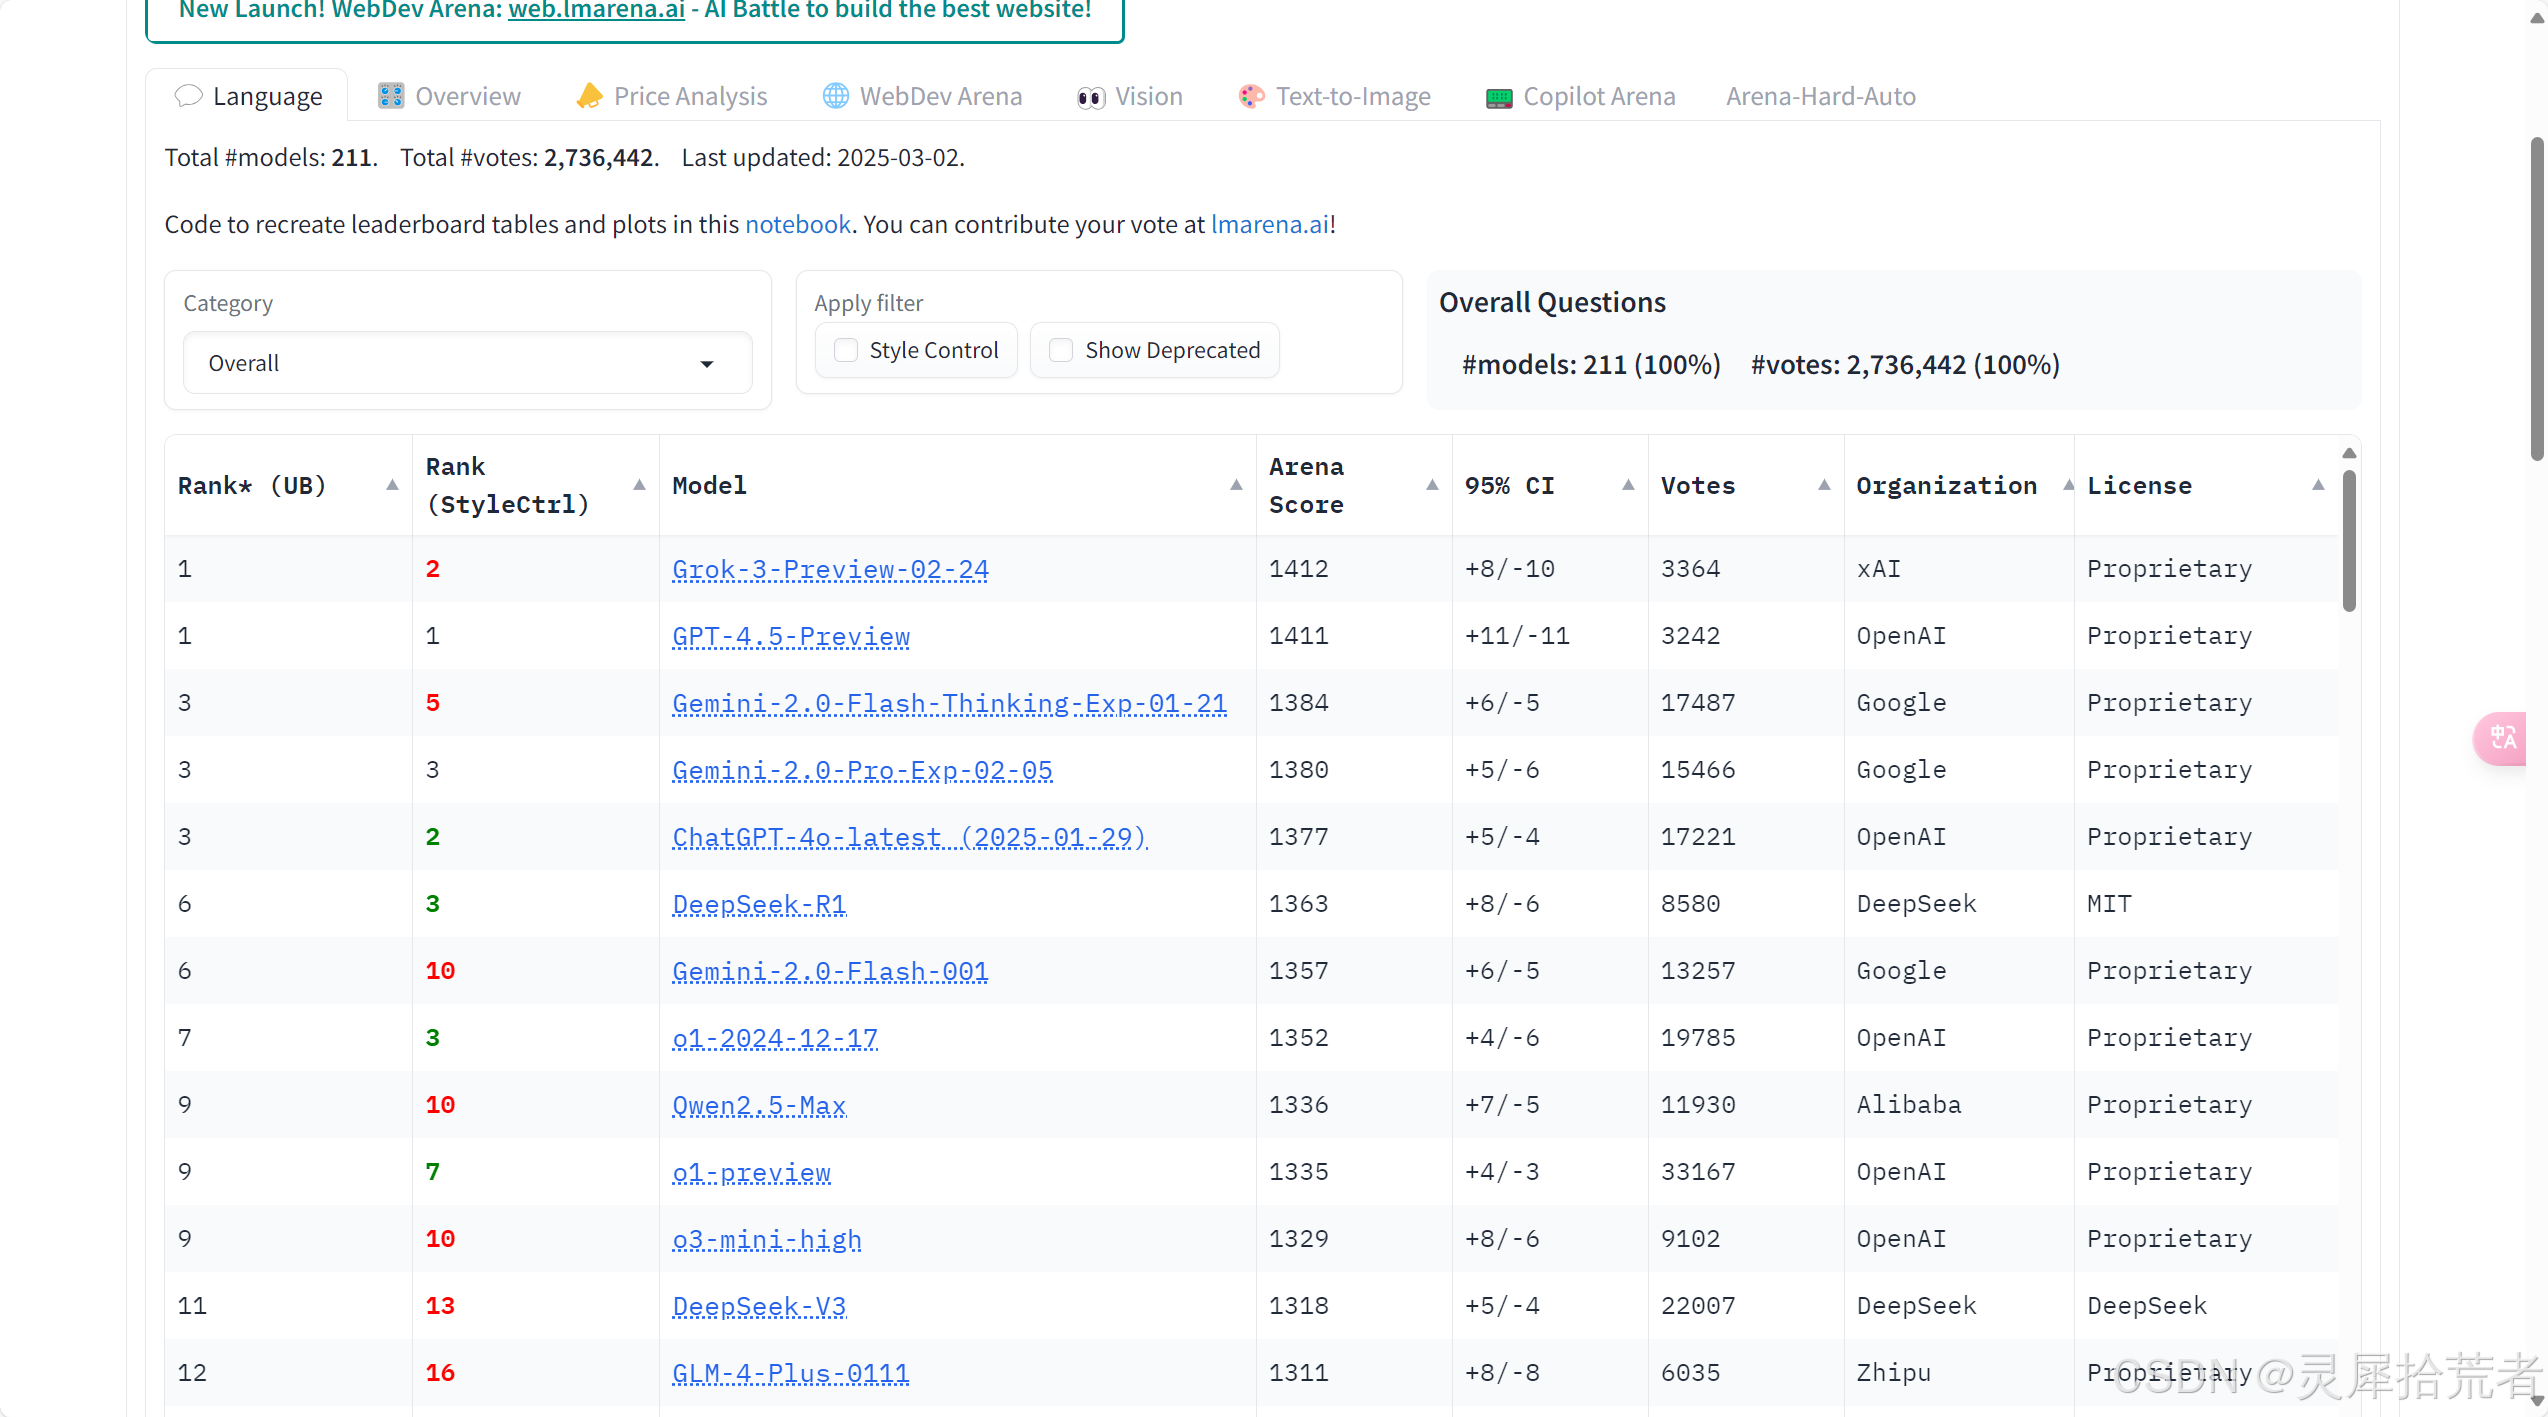The width and height of the screenshot is (2548, 1417).
Task: Open the Grok-3-Preview-02-24 model link
Action: [x=830, y=569]
